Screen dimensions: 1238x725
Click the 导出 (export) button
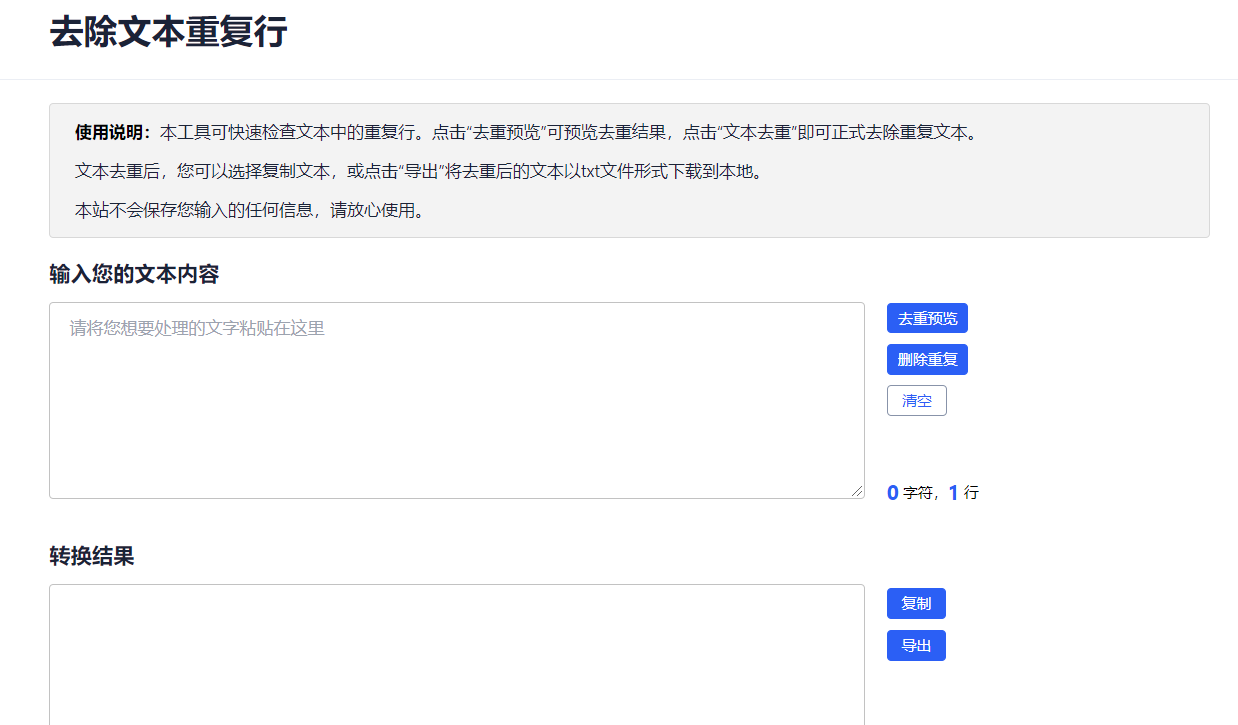[915, 645]
